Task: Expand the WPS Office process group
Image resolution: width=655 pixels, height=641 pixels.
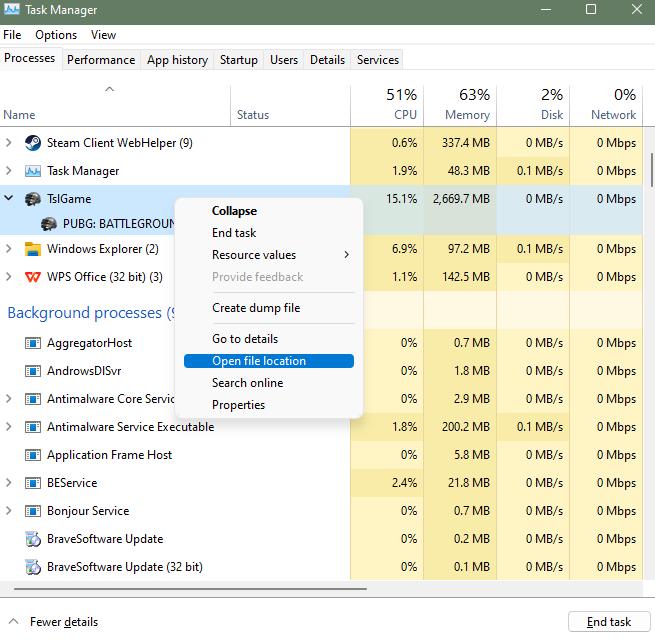Action: [9, 277]
